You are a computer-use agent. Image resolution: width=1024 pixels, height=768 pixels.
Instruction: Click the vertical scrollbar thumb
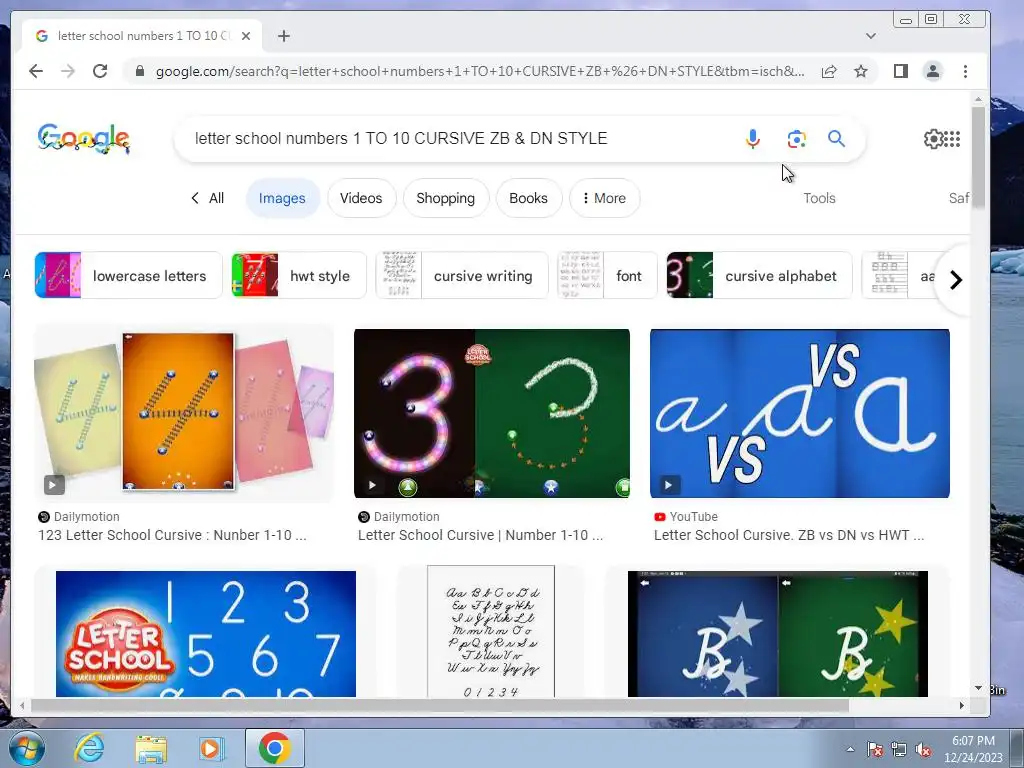tap(978, 158)
